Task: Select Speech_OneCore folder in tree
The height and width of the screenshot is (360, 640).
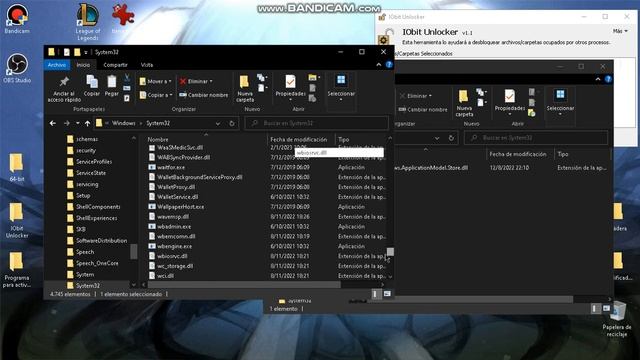Action: tap(97, 263)
